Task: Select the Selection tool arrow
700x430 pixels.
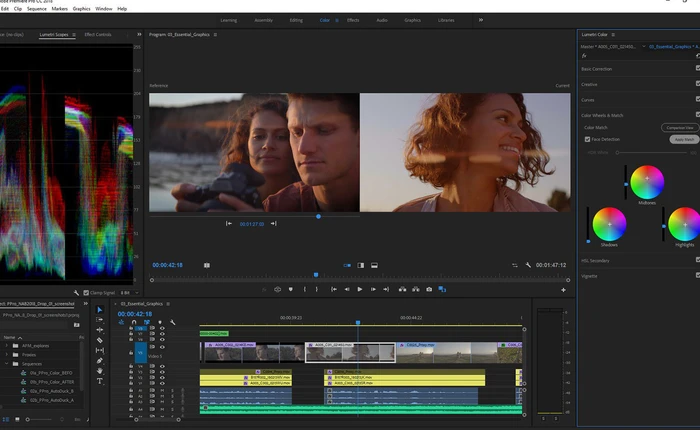Action: coord(100,309)
